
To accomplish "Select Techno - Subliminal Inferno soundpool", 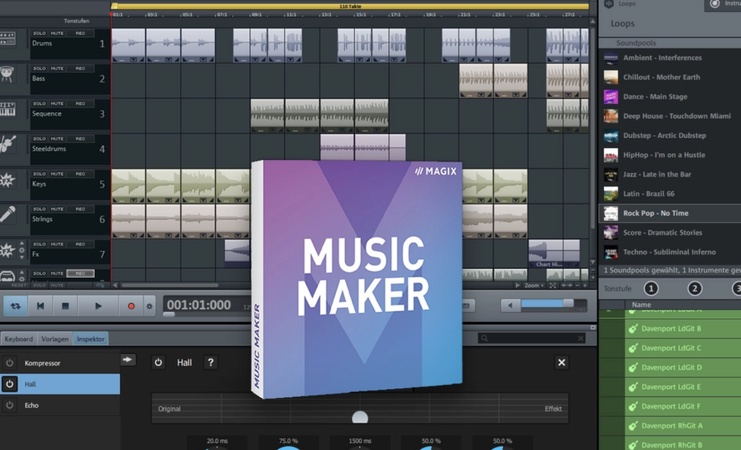I will click(670, 252).
